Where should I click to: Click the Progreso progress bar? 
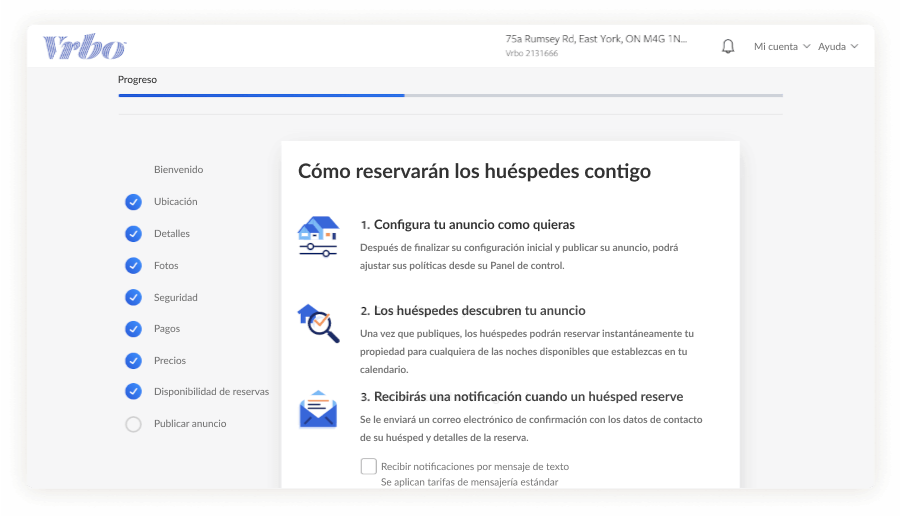(450, 95)
